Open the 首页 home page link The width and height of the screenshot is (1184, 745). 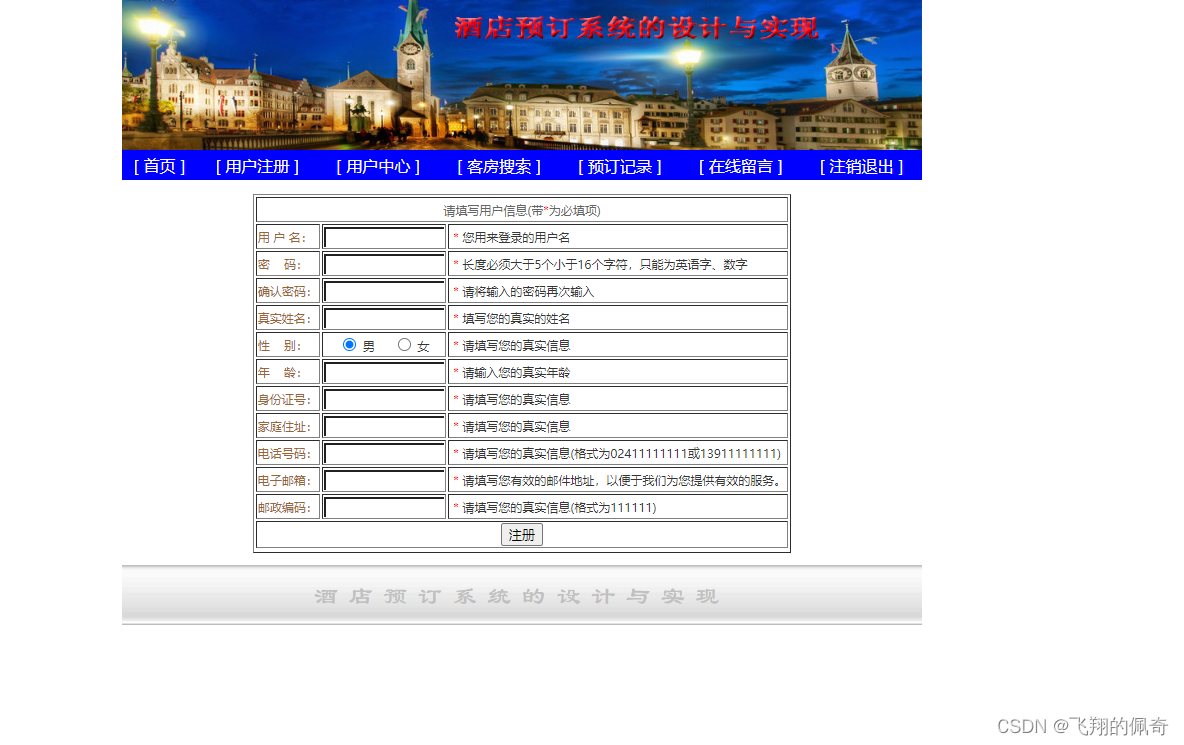click(x=159, y=166)
